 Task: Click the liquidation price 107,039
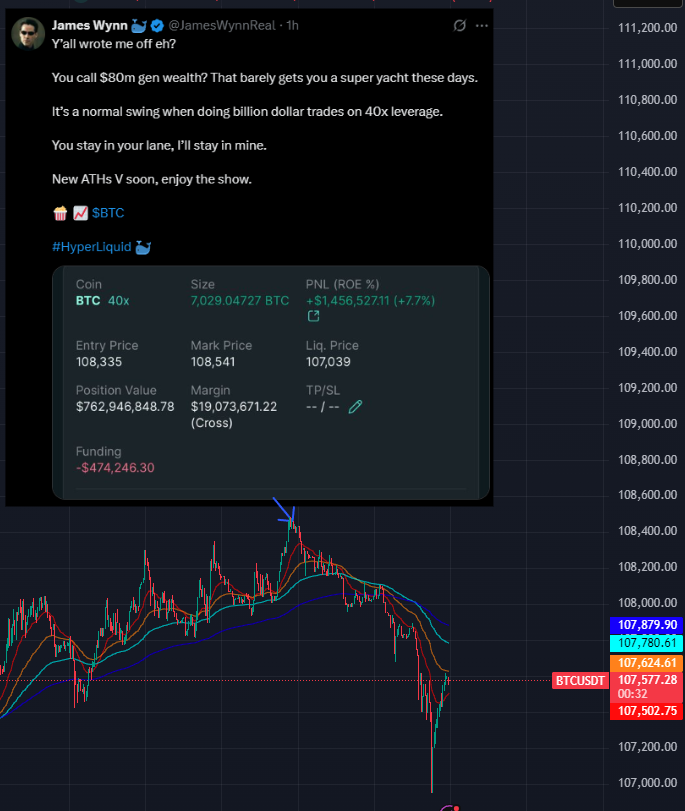328,362
